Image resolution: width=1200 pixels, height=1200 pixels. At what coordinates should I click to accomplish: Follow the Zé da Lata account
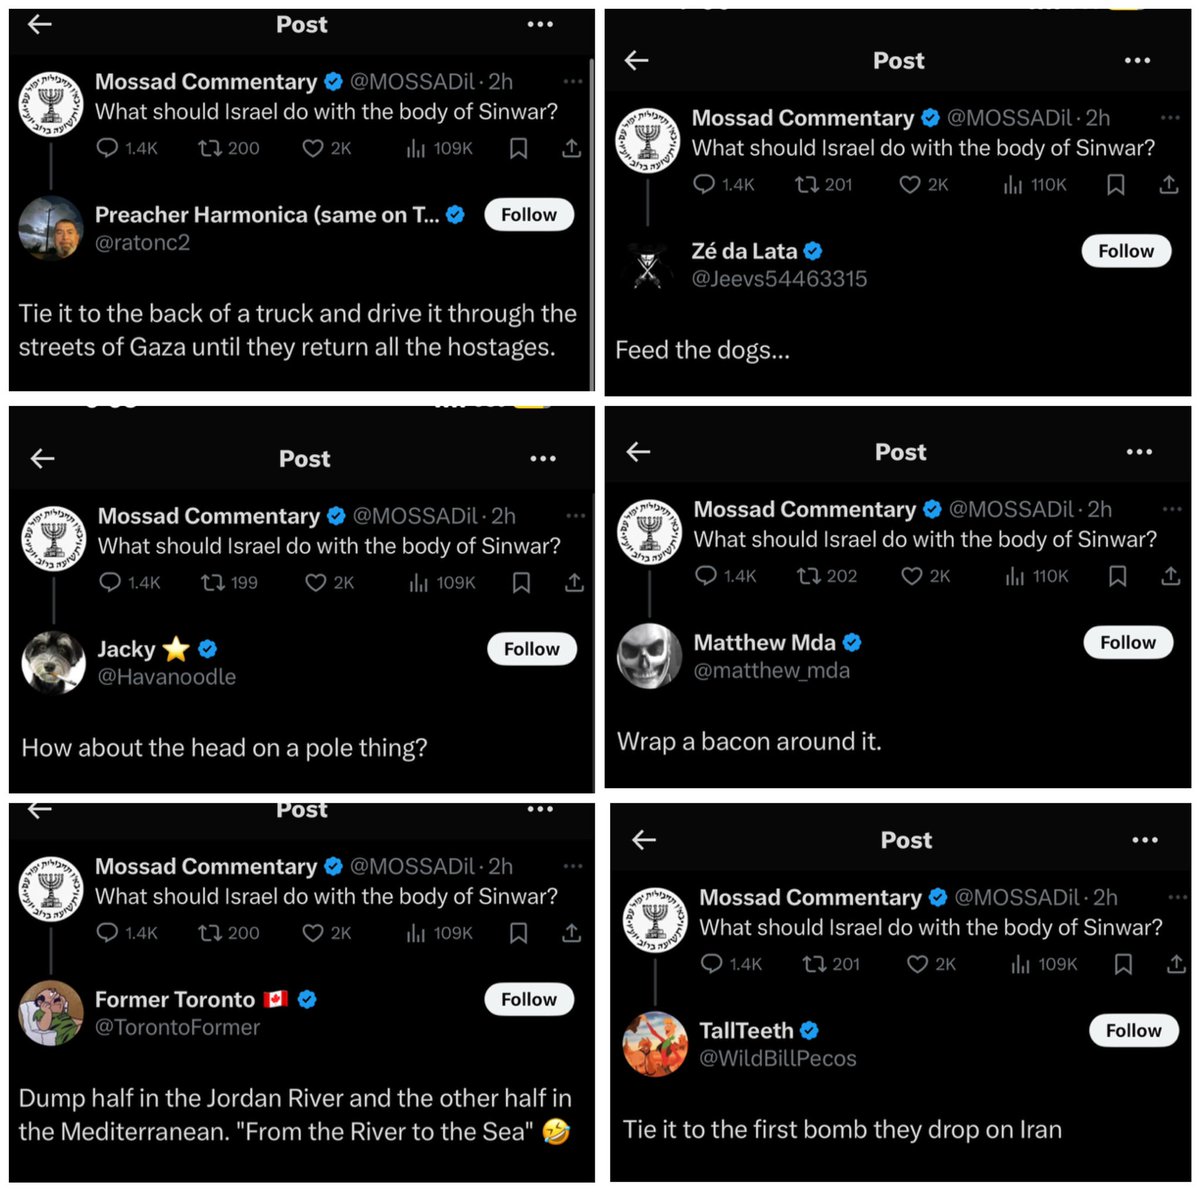tap(1126, 251)
